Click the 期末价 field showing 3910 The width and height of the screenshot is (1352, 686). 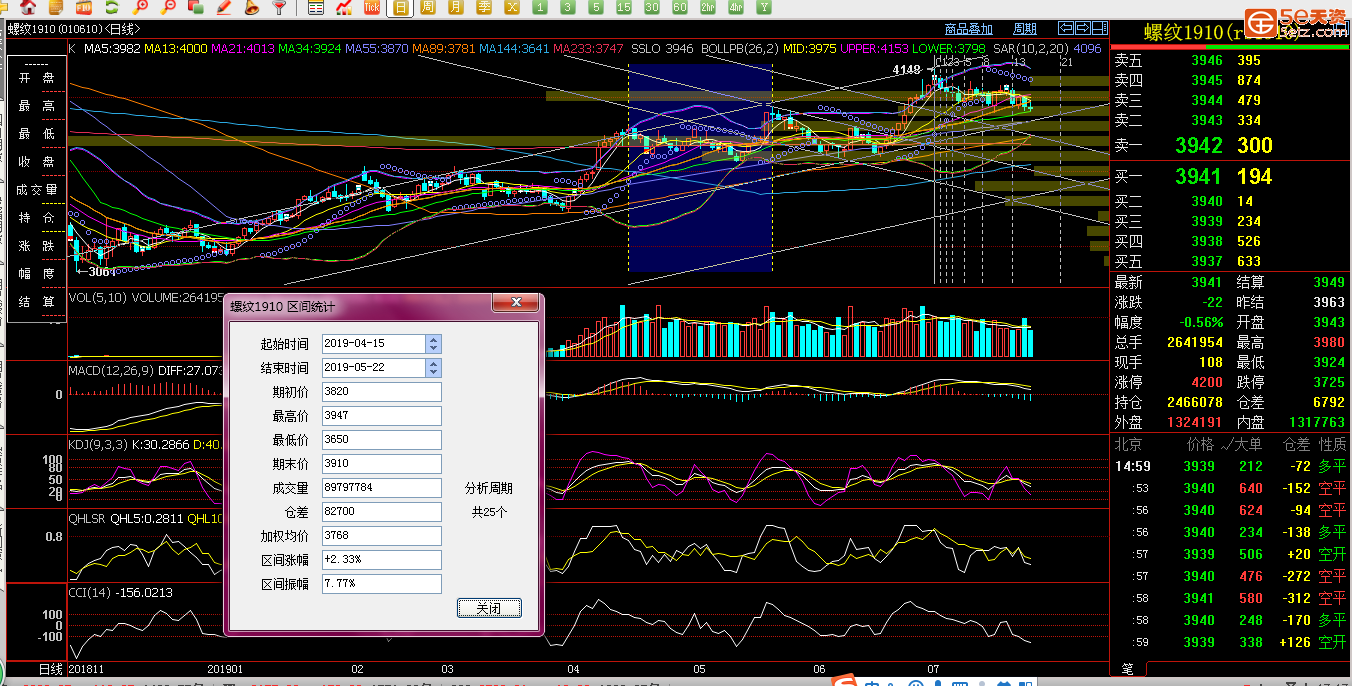(x=382, y=464)
